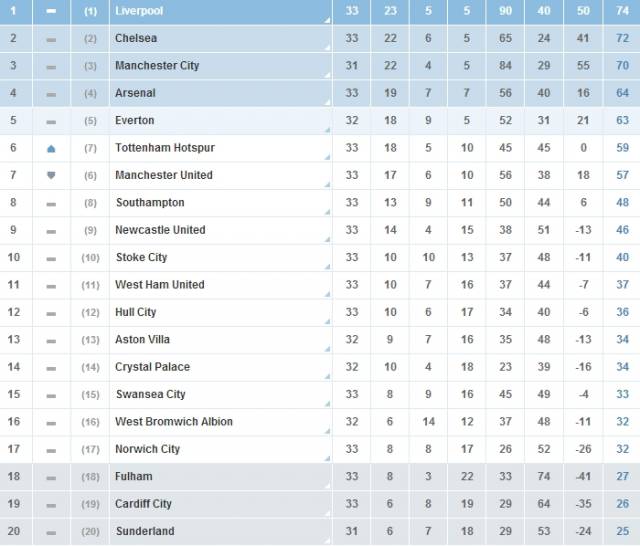
Task: Click the no-change dash icon beside Everton
Action: pyautogui.click(x=51, y=122)
